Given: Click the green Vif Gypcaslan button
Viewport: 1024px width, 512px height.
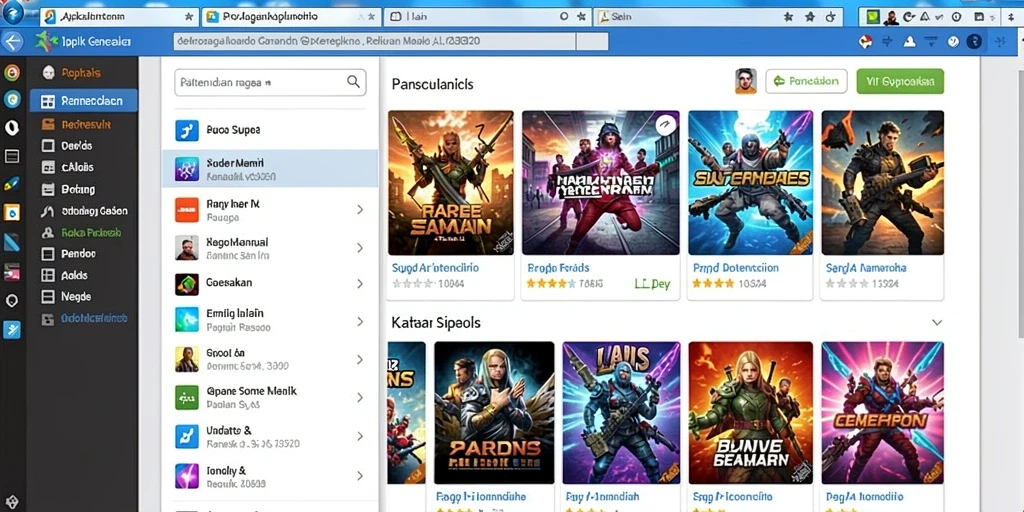Looking at the screenshot, I should pyautogui.click(x=900, y=82).
